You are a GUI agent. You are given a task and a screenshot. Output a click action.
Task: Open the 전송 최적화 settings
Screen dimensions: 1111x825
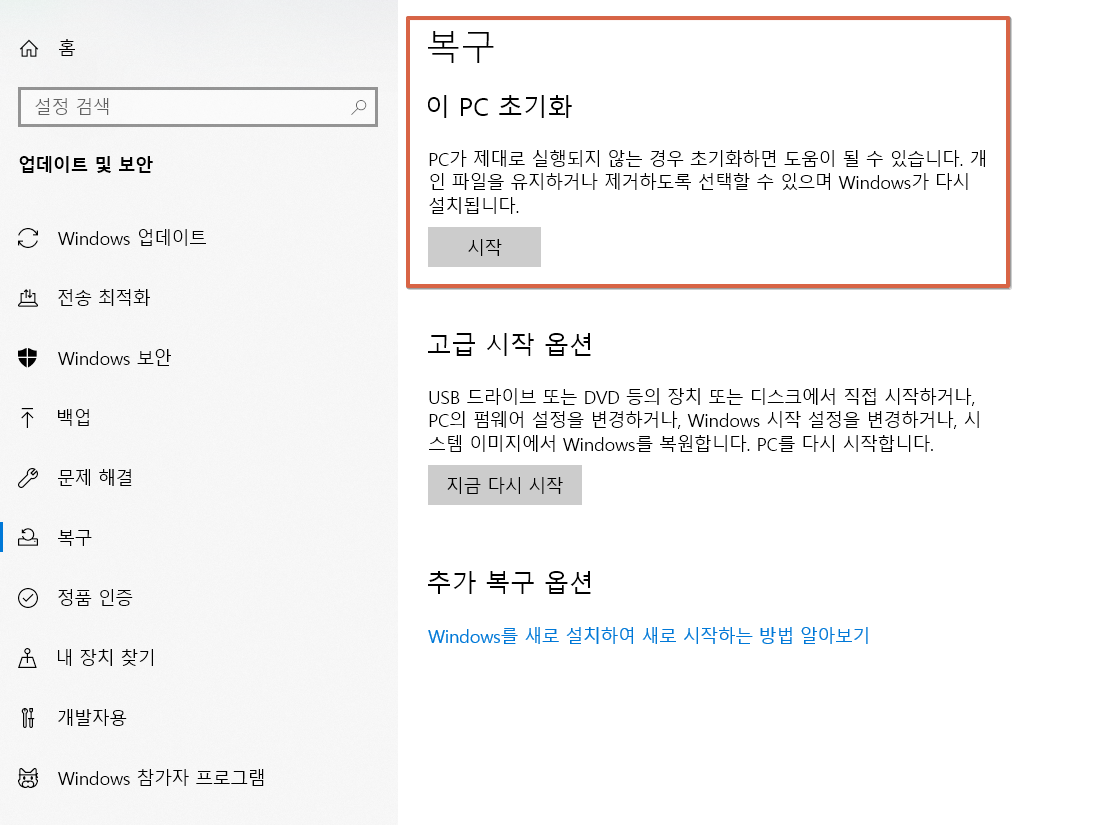point(104,298)
